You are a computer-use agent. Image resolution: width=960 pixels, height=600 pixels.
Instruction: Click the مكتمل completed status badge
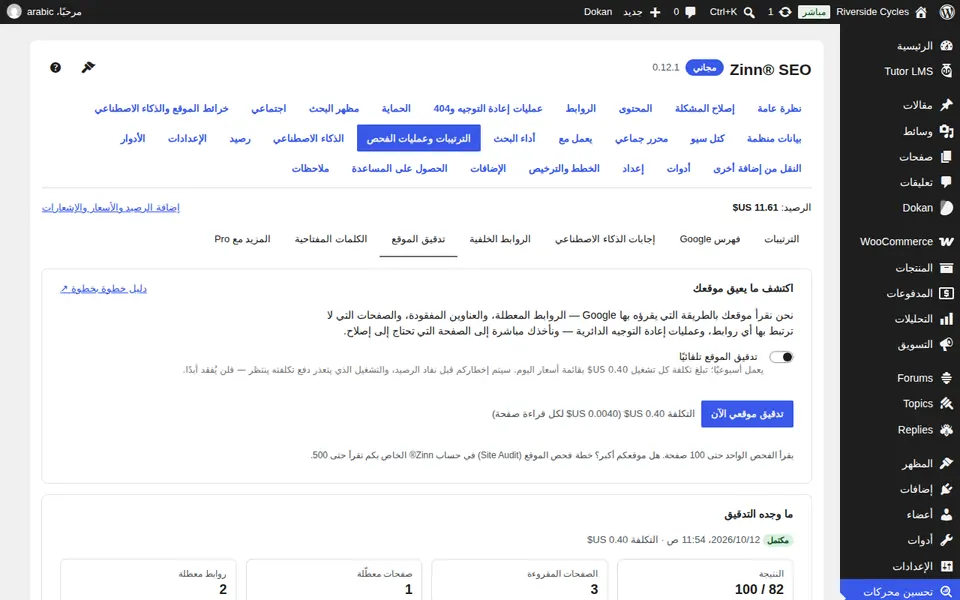tap(778, 540)
